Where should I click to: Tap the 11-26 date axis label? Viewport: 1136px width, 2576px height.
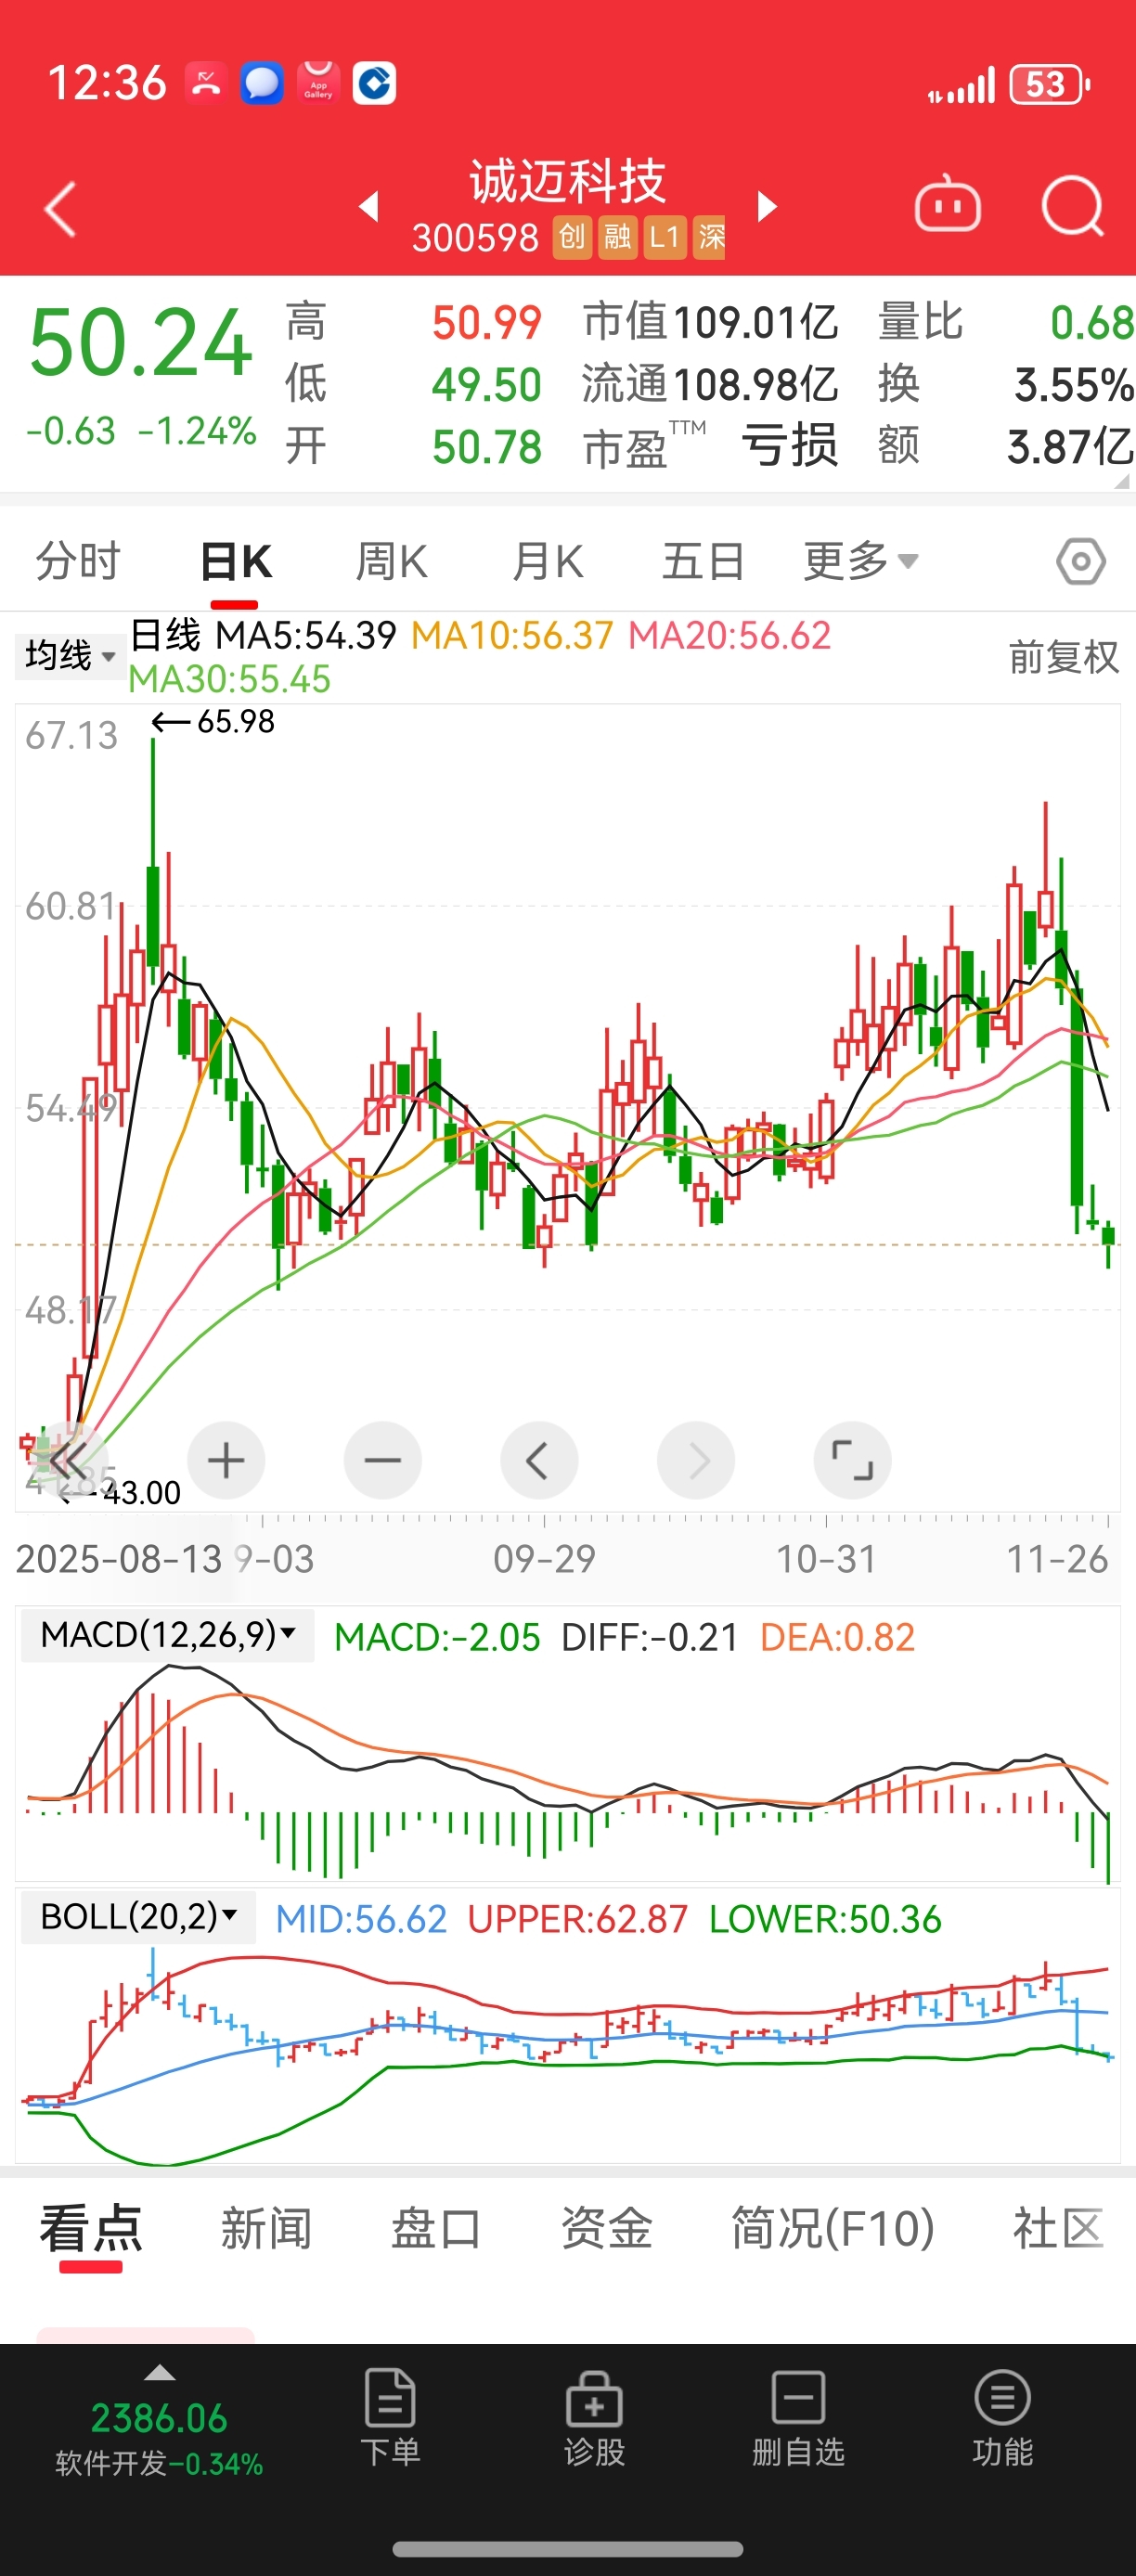pos(1057,1558)
